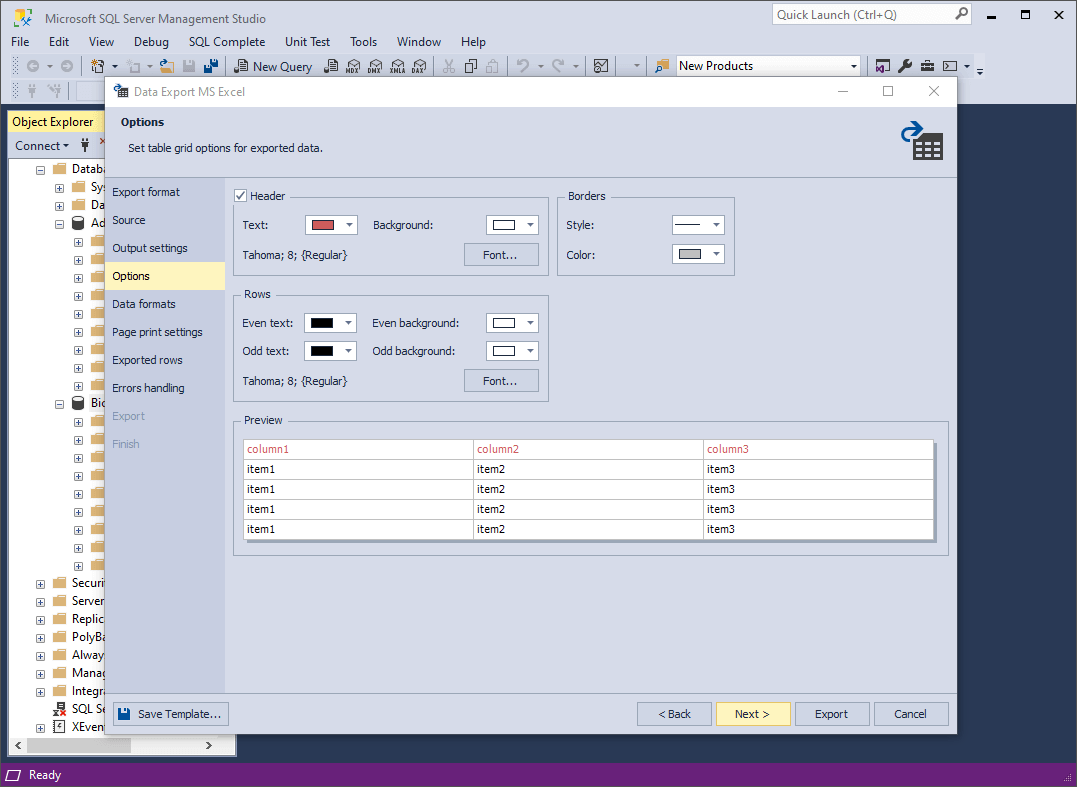The image size is (1077, 787).
Task: Open the Properties wrench icon
Action: 905,66
